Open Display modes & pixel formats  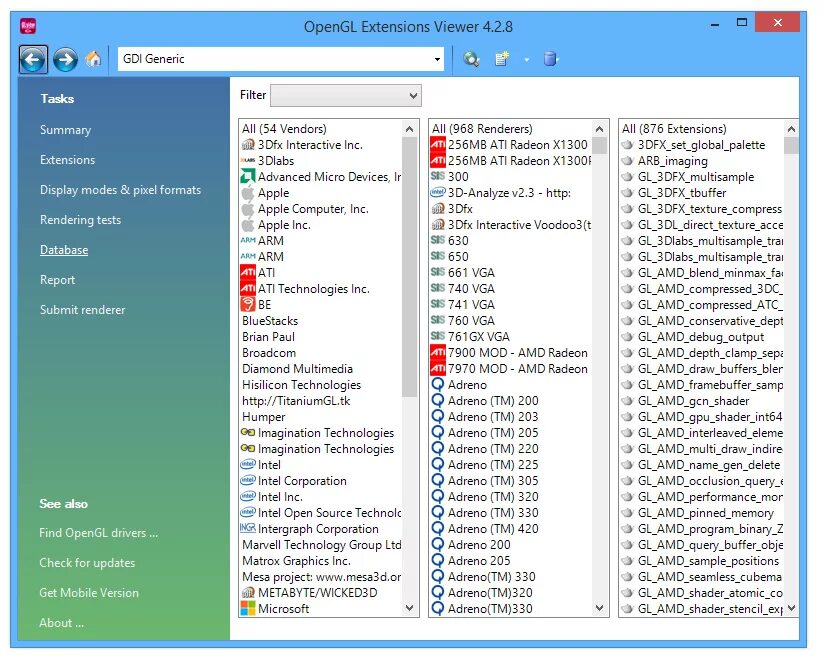(120, 190)
